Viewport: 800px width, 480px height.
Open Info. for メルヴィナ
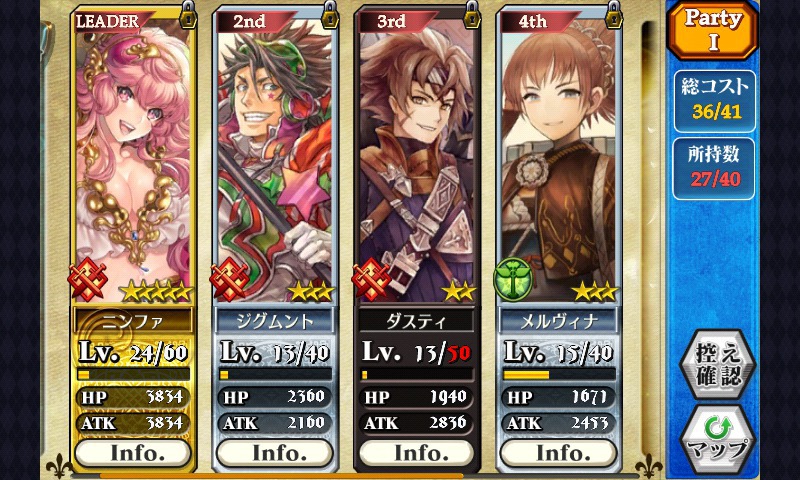(559, 453)
